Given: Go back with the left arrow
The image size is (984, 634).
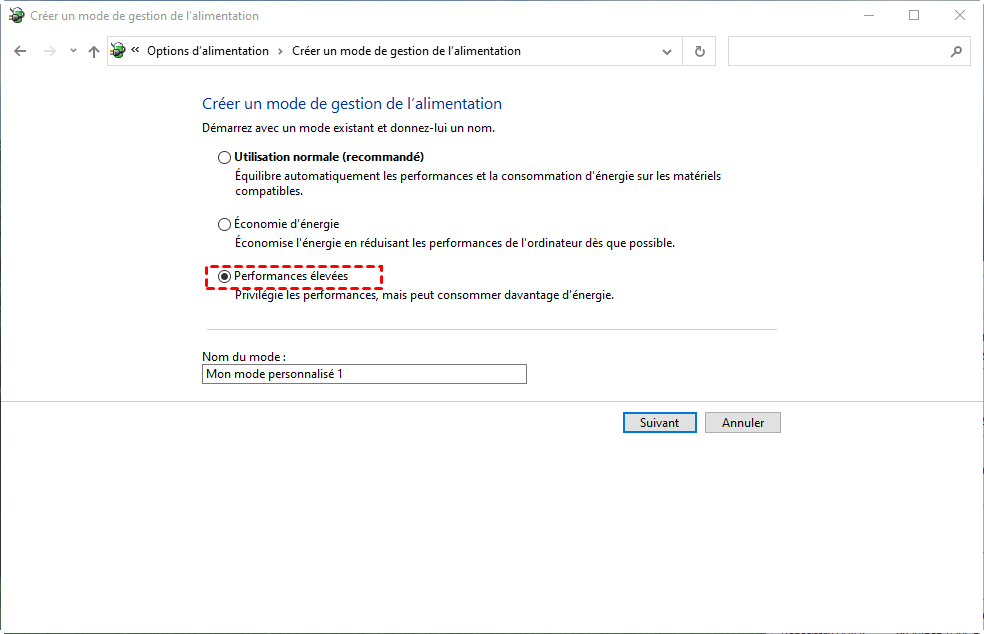Looking at the screenshot, I should click(x=20, y=51).
